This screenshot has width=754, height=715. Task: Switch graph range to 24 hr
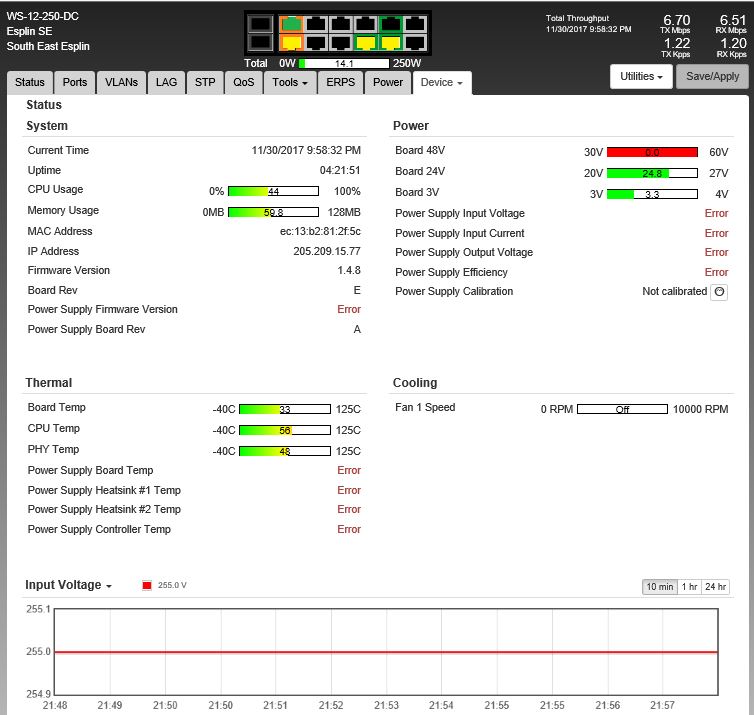715,587
